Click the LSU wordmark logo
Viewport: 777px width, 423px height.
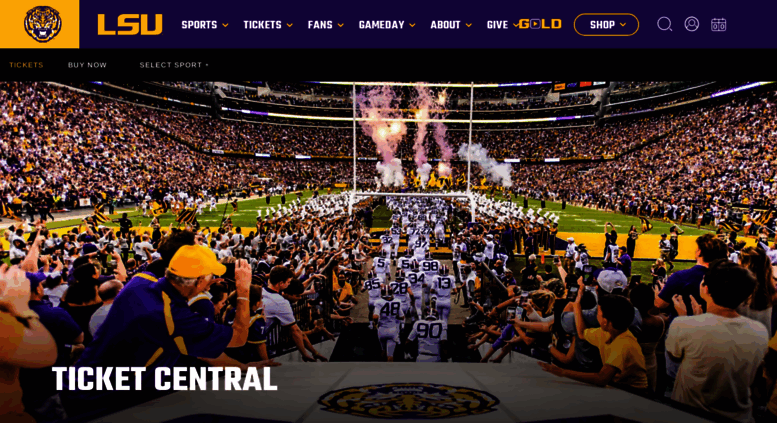tap(130, 24)
